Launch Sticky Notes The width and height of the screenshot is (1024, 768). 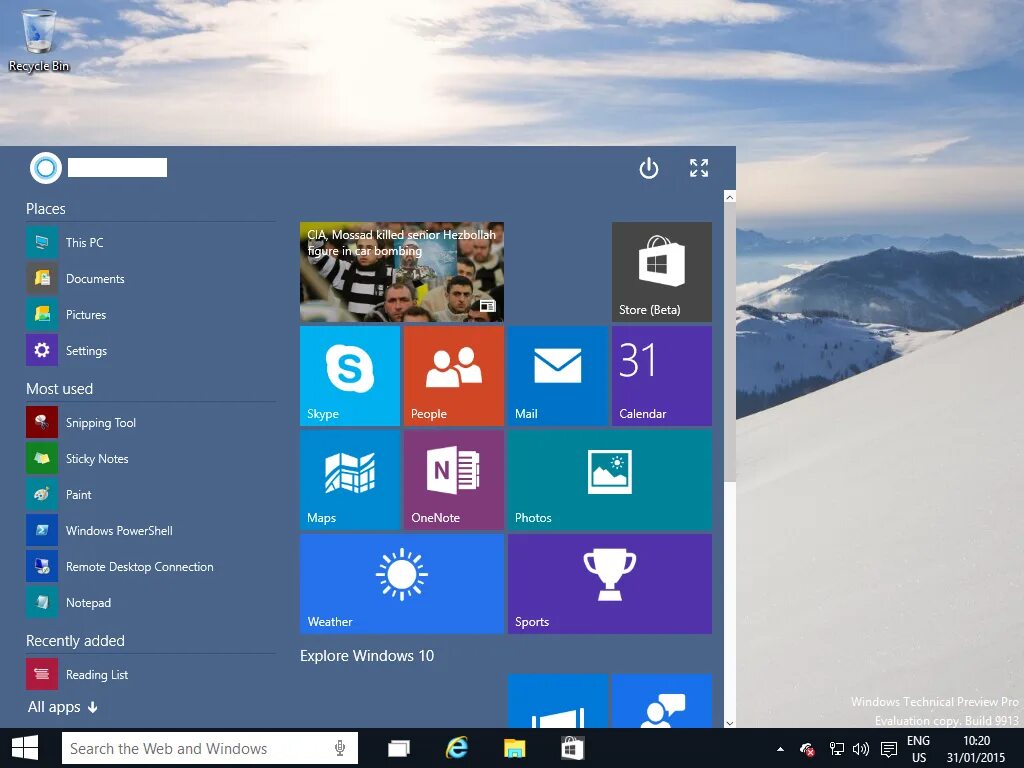[x=150, y=458]
